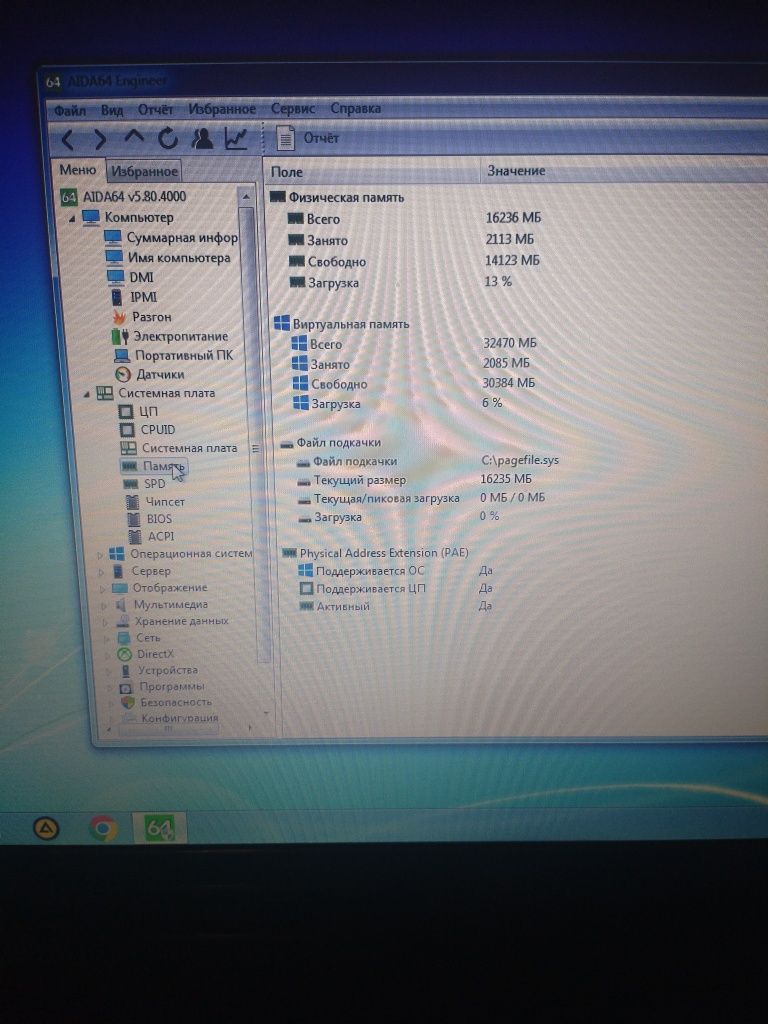Collapse the Компьютер tree node

72,219
